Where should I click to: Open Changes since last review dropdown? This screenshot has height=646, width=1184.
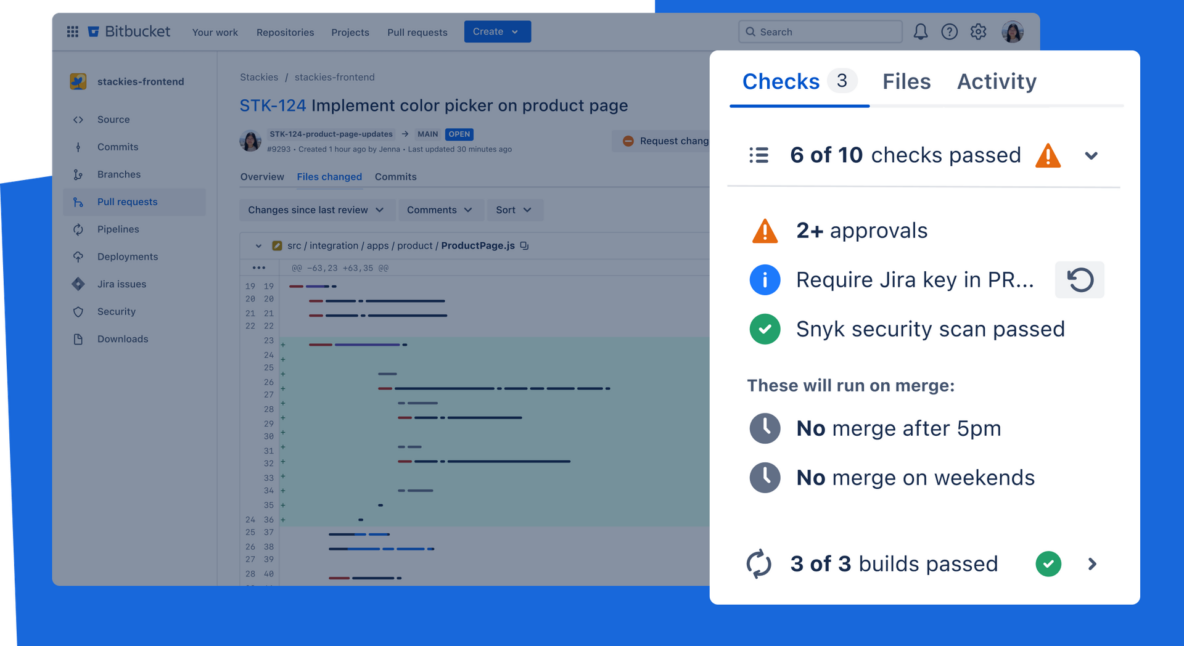316,210
